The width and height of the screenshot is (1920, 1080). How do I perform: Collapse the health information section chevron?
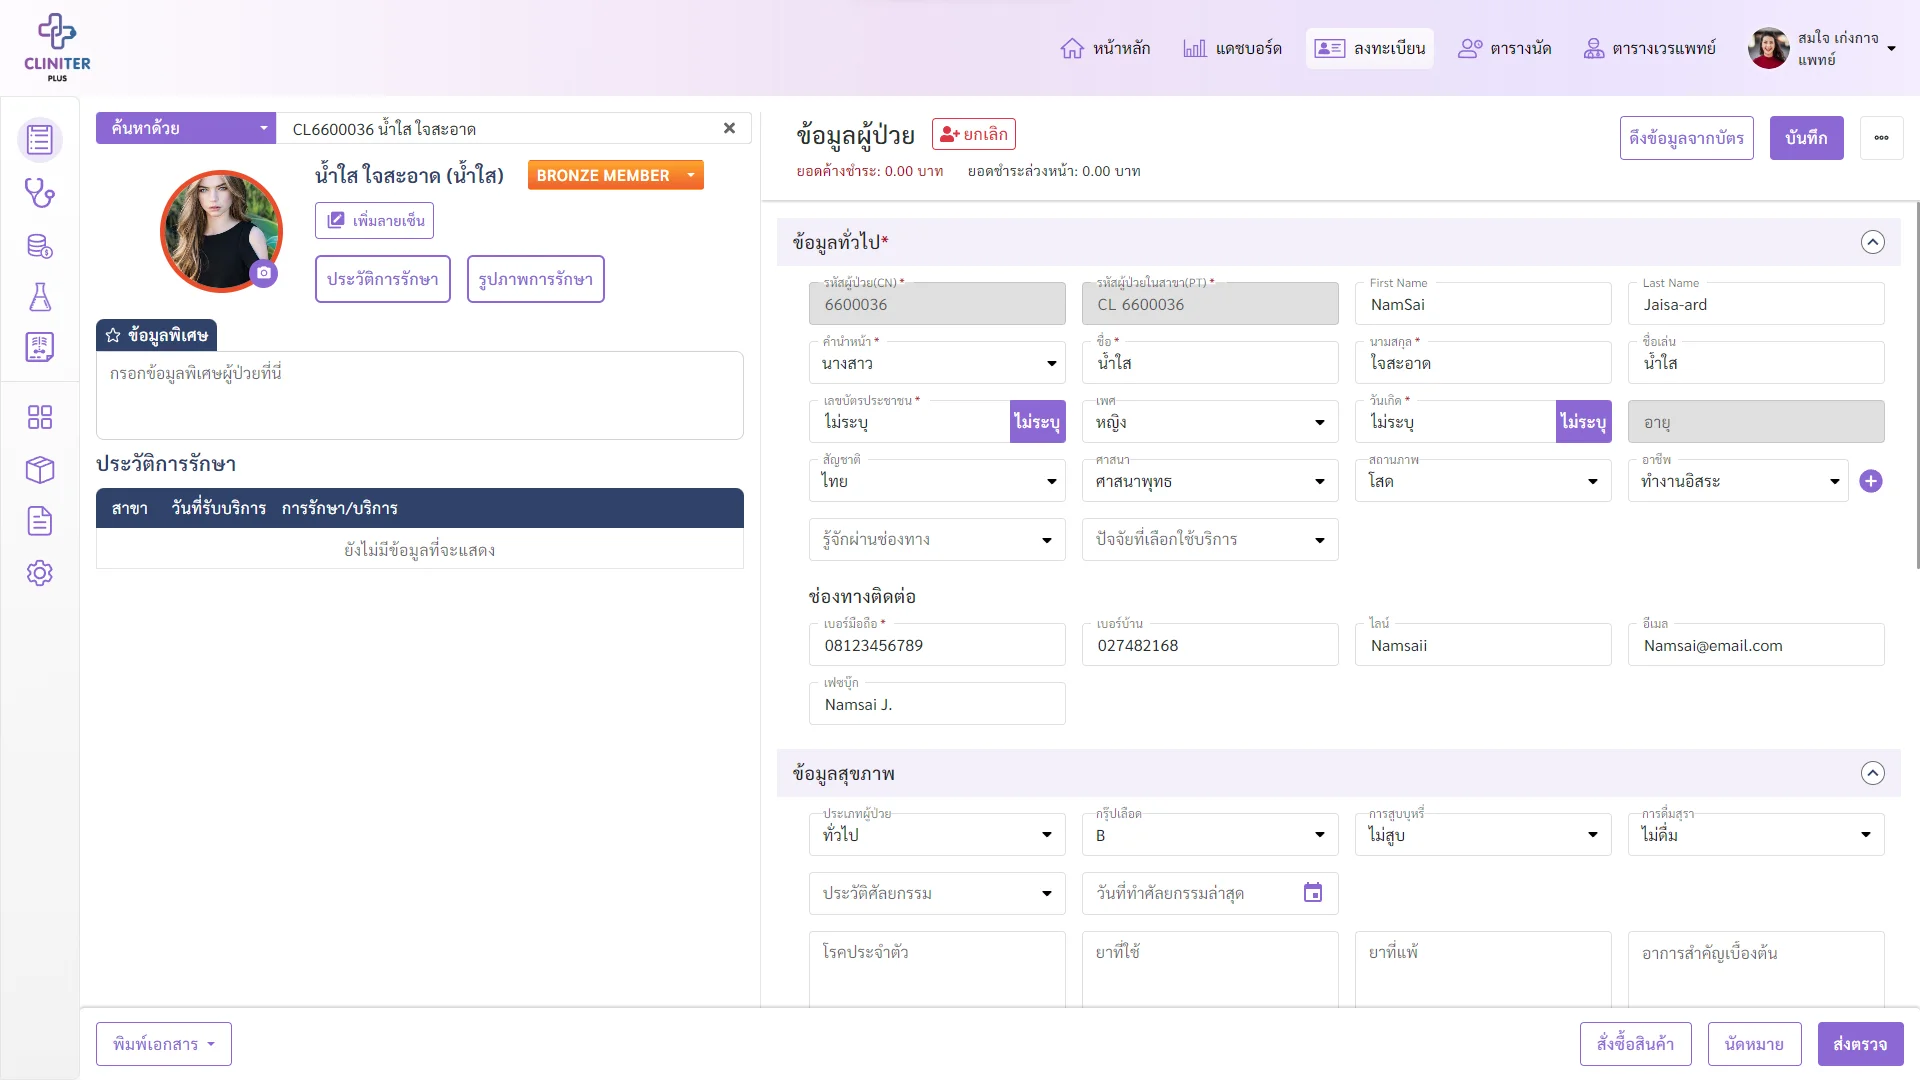[1872, 773]
